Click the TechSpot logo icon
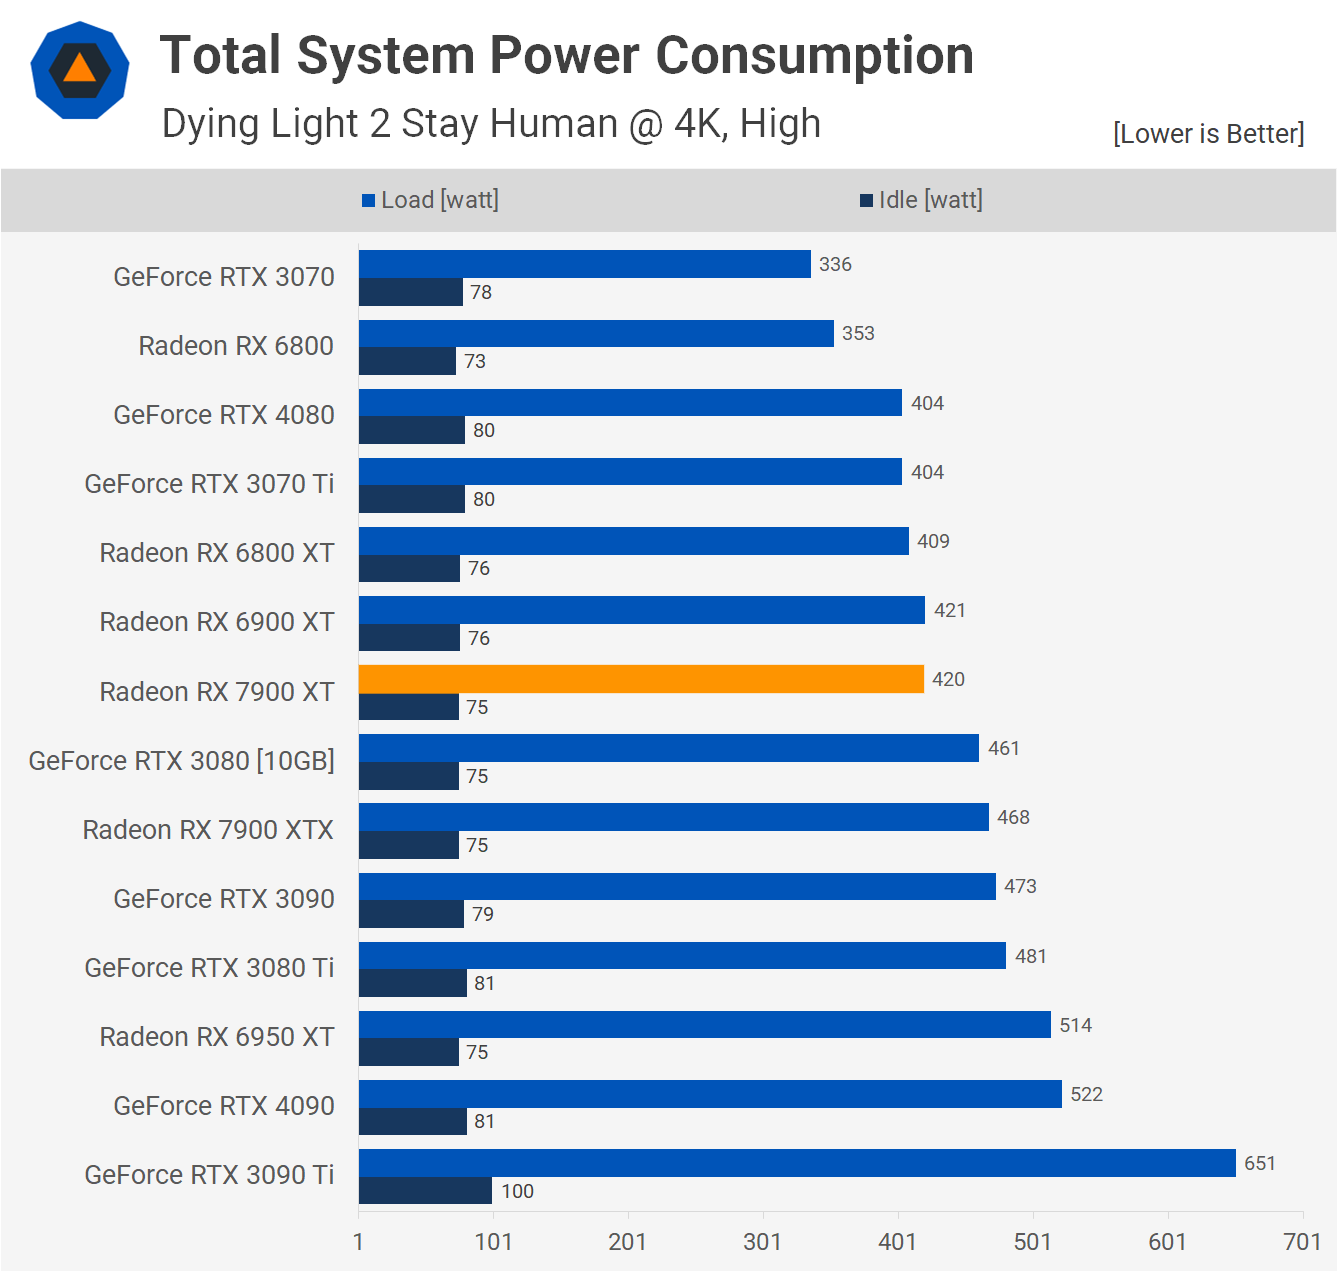The height and width of the screenshot is (1272, 1337). 80,70
